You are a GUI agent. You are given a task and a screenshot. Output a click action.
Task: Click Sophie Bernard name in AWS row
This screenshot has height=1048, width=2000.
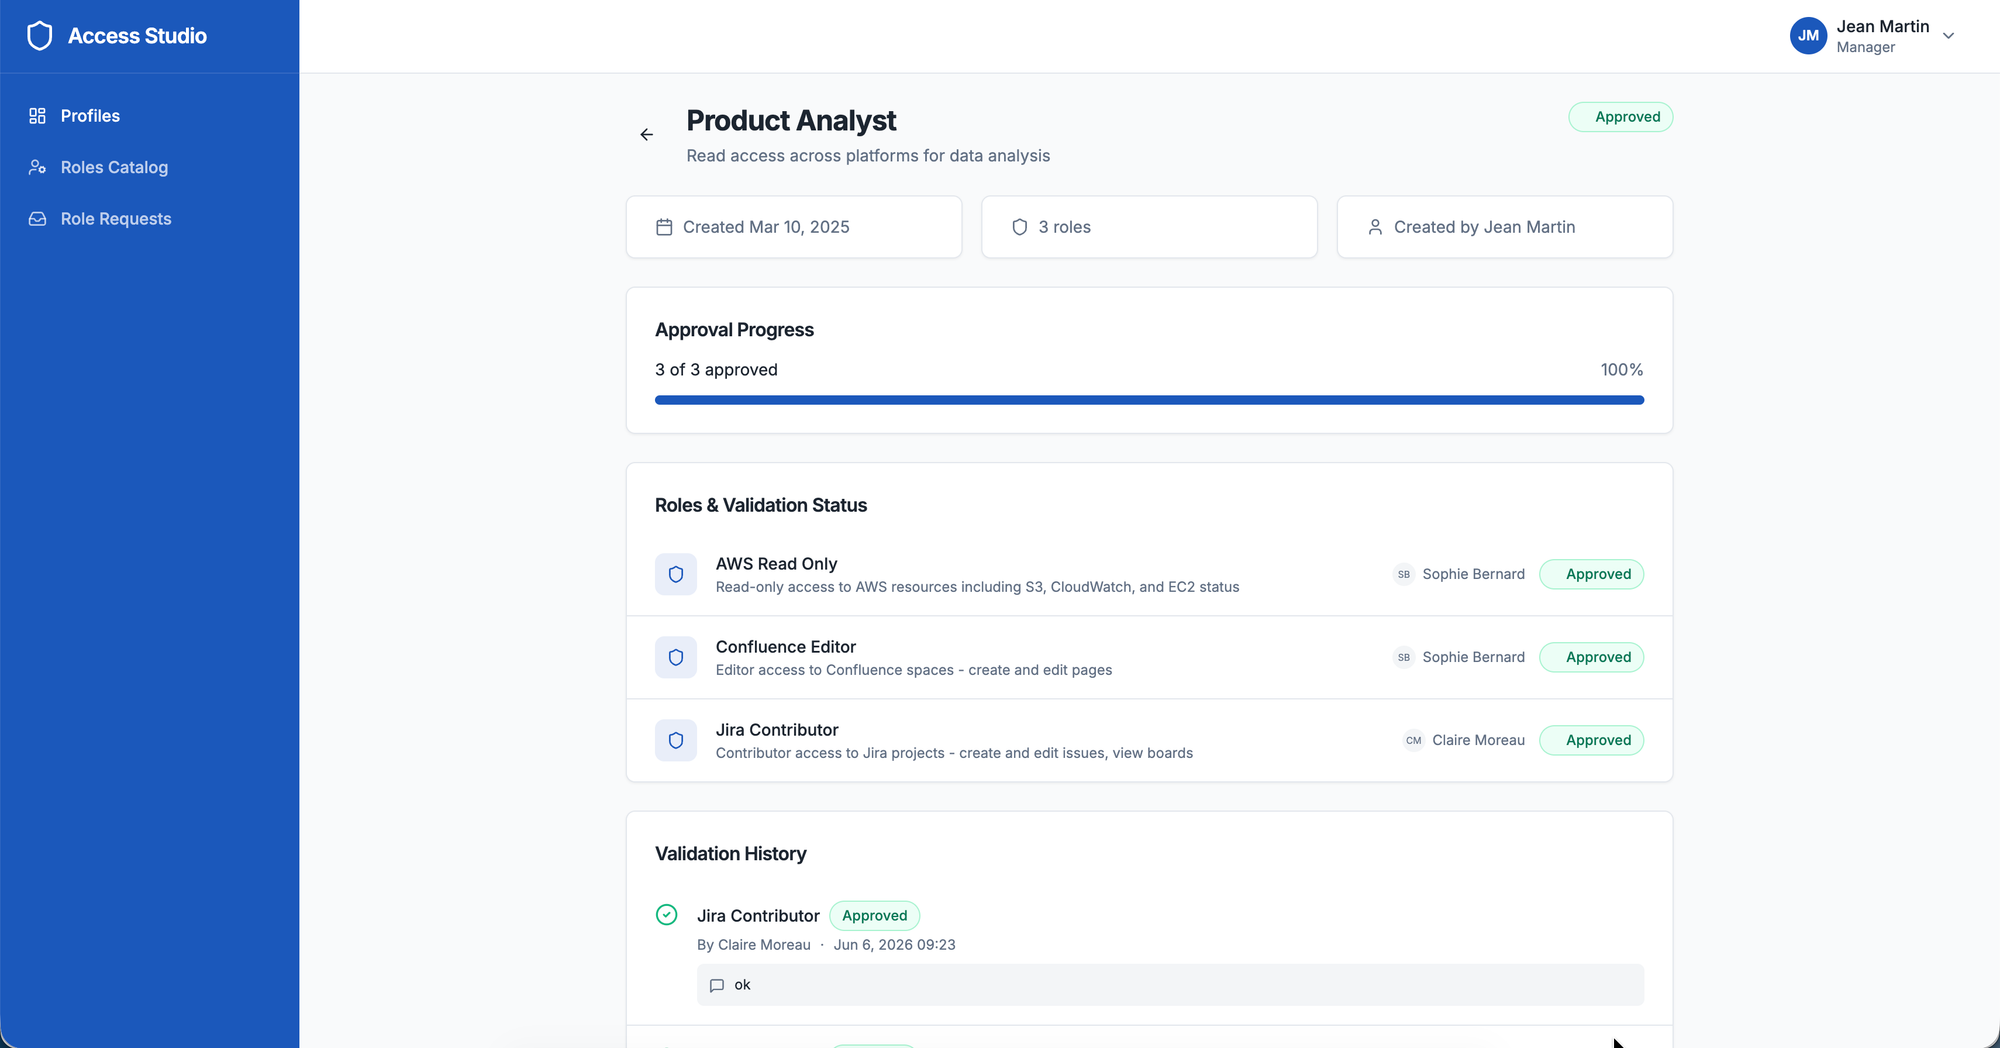tap(1473, 574)
